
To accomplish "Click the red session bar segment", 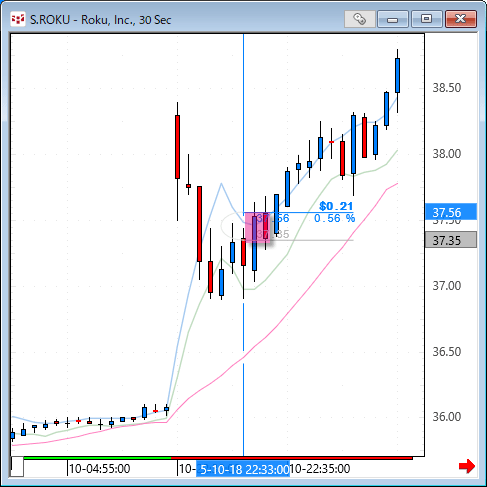I will coord(292,458).
